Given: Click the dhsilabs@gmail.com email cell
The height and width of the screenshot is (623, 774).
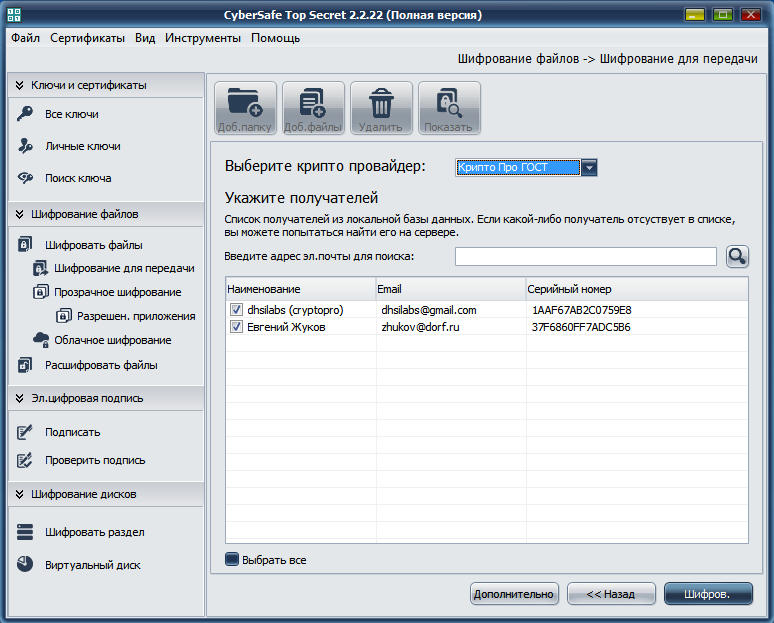Looking at the screenshot, I should click(428, 310).
